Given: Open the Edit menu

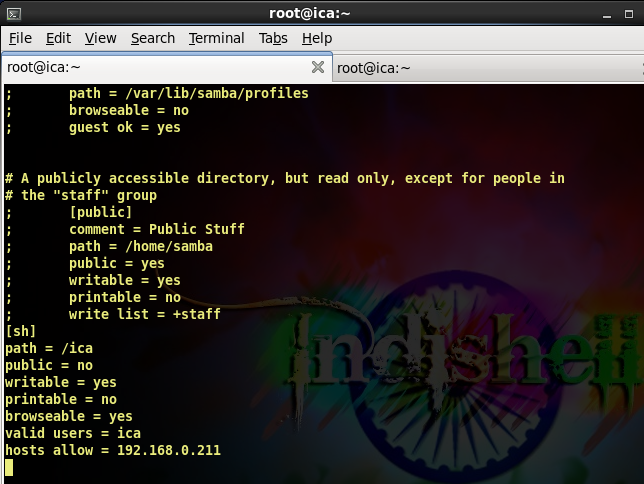Looking at the screenshot, I should pos(58,38).
